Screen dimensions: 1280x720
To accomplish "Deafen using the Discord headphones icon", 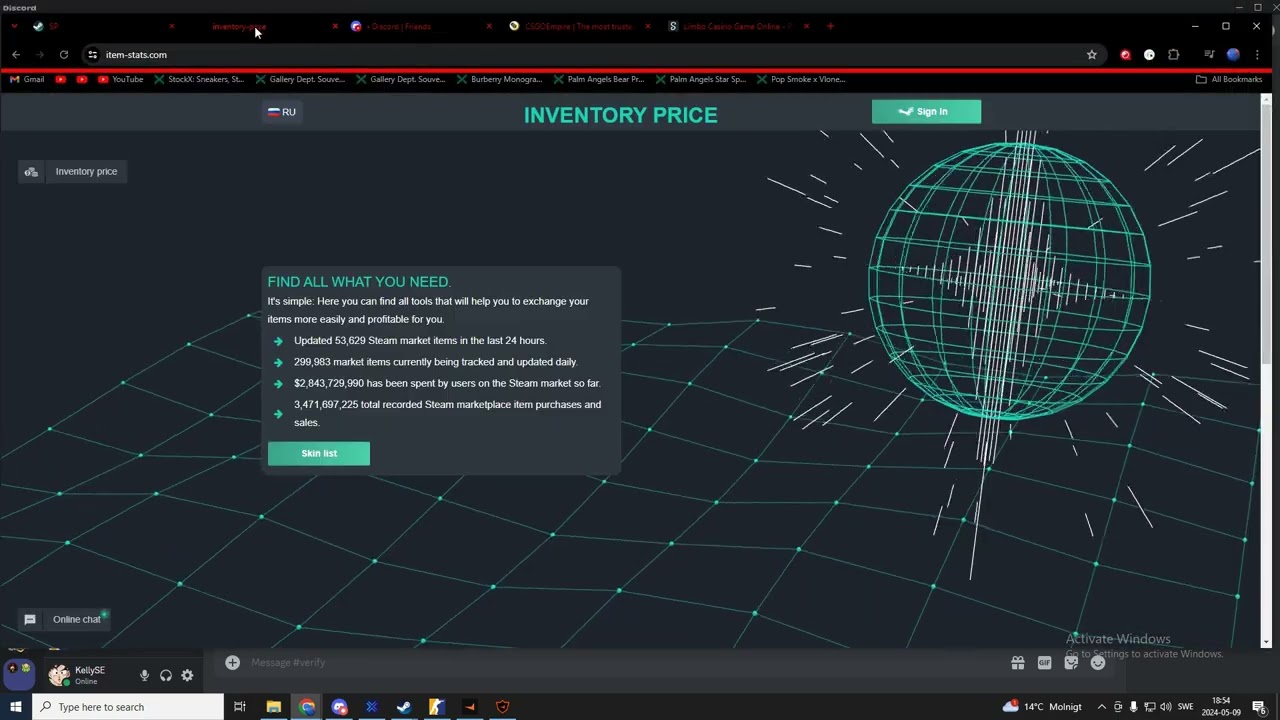I will (x=166, y=676).
